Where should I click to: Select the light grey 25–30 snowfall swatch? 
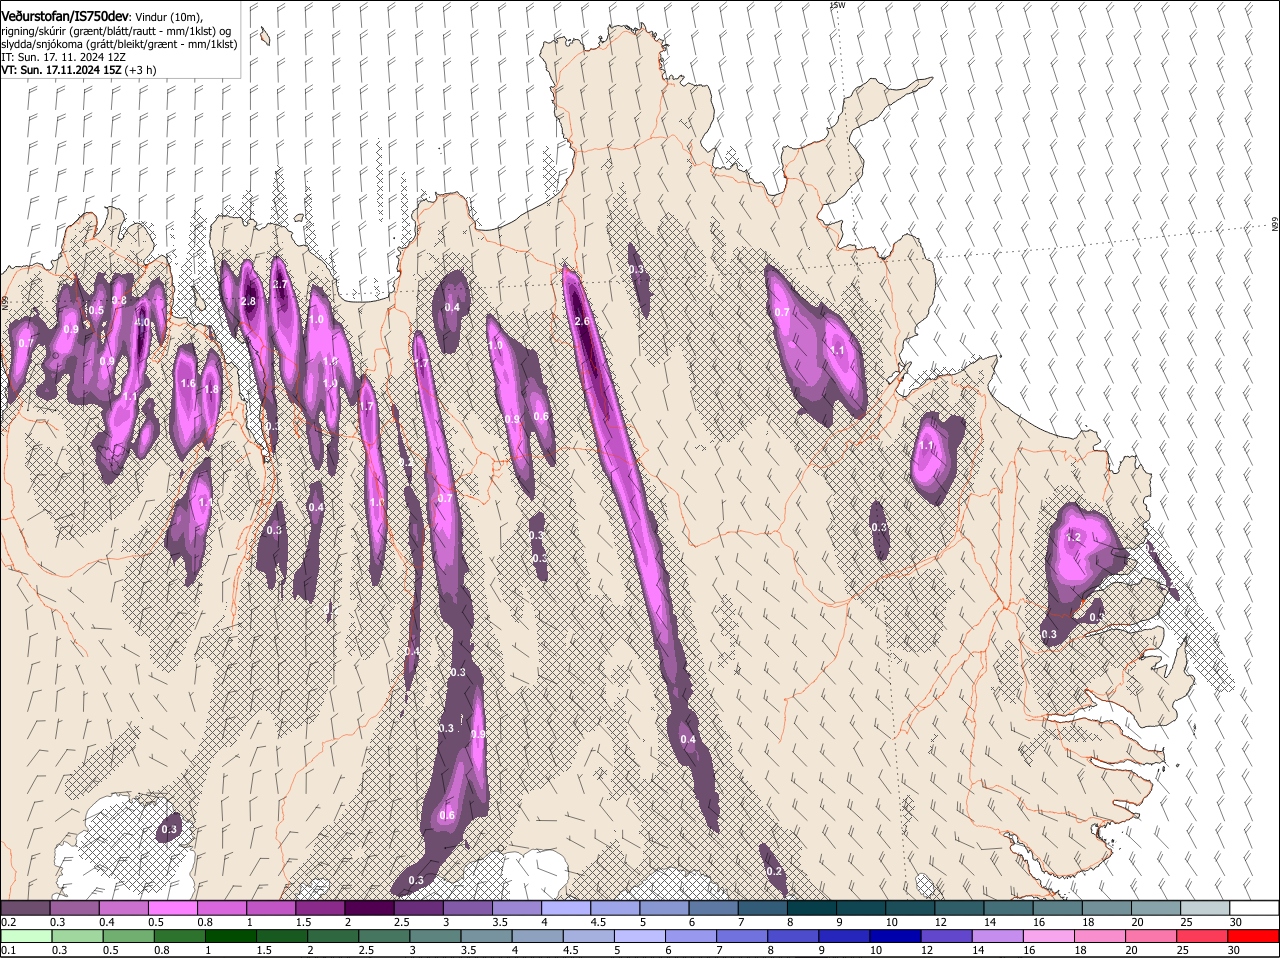[x=1203, y=907]
